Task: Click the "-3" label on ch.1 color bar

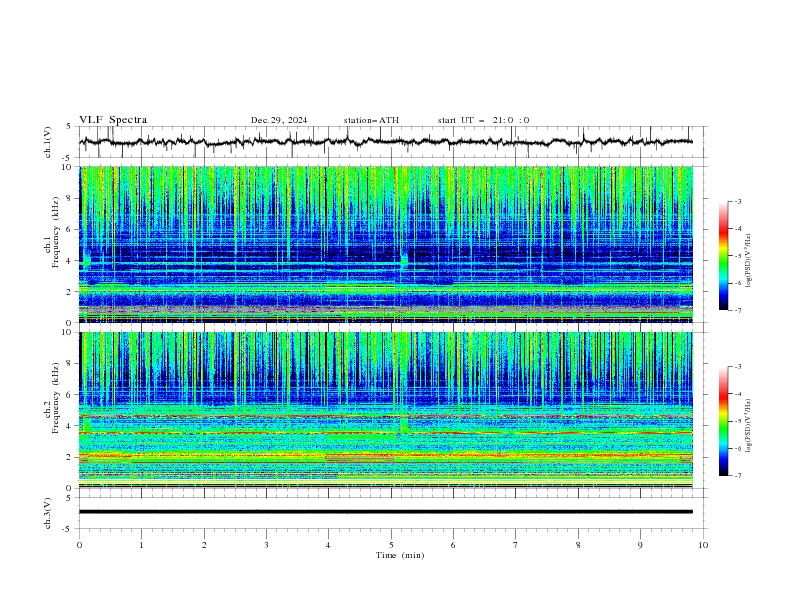Action: 737,201
